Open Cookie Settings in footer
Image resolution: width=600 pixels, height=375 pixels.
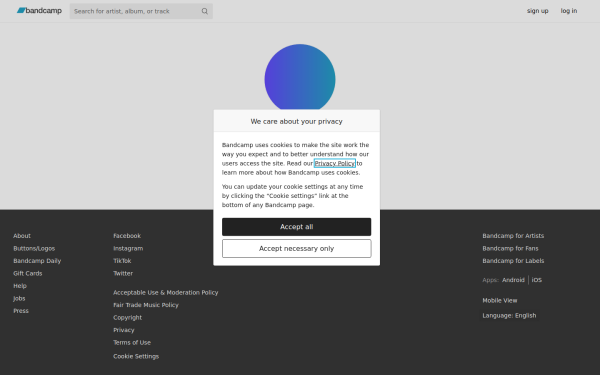(x=136, y=356)
